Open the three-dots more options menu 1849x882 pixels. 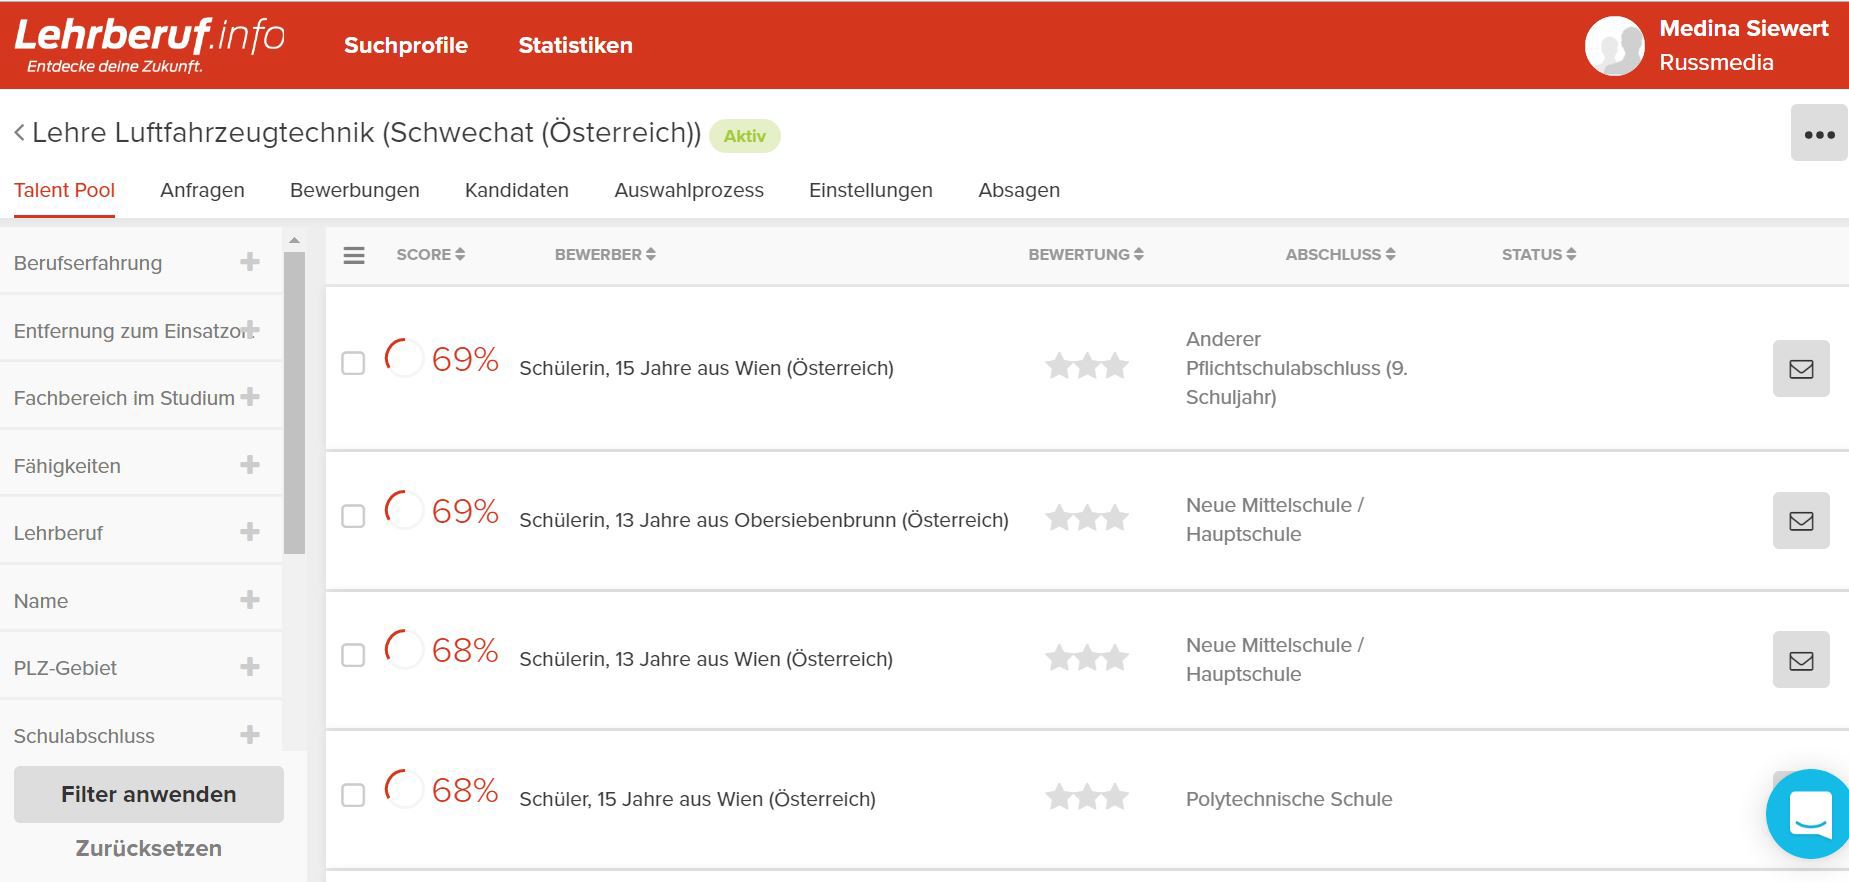[x=1818, y=134]
